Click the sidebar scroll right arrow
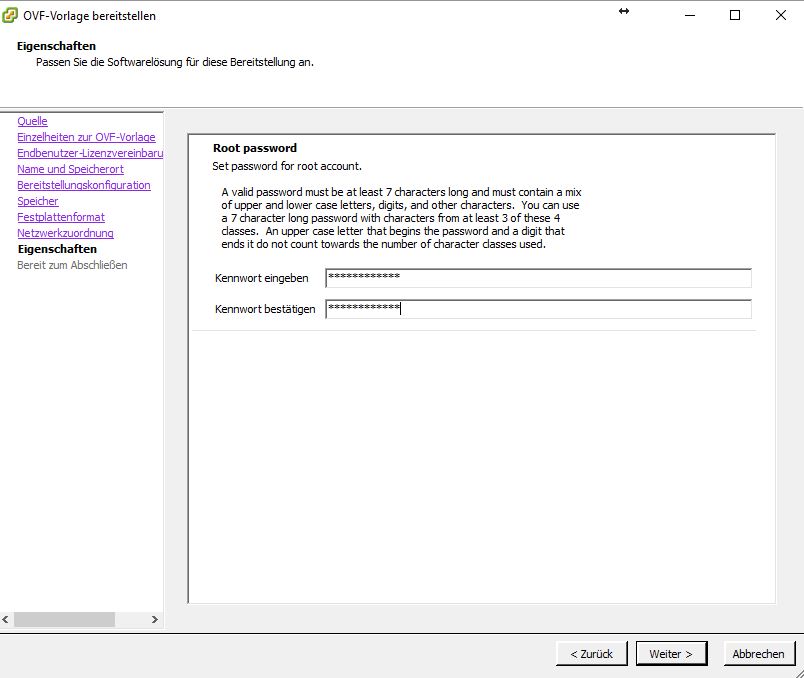The height and width of the screenshot is (678, 804). tap(155, 620)
